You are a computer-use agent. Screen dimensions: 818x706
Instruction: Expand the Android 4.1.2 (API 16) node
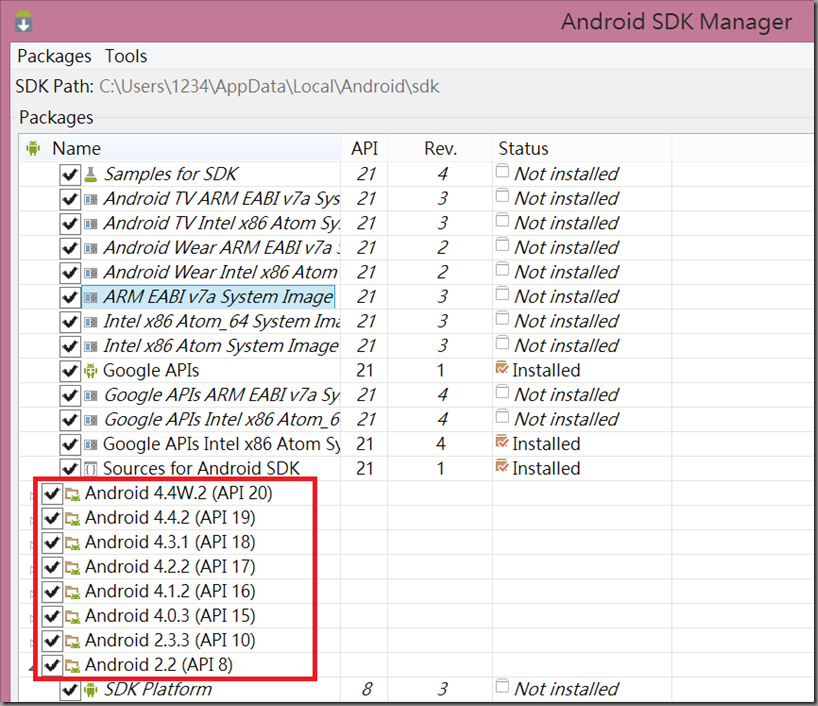click(x=32, y=594)
